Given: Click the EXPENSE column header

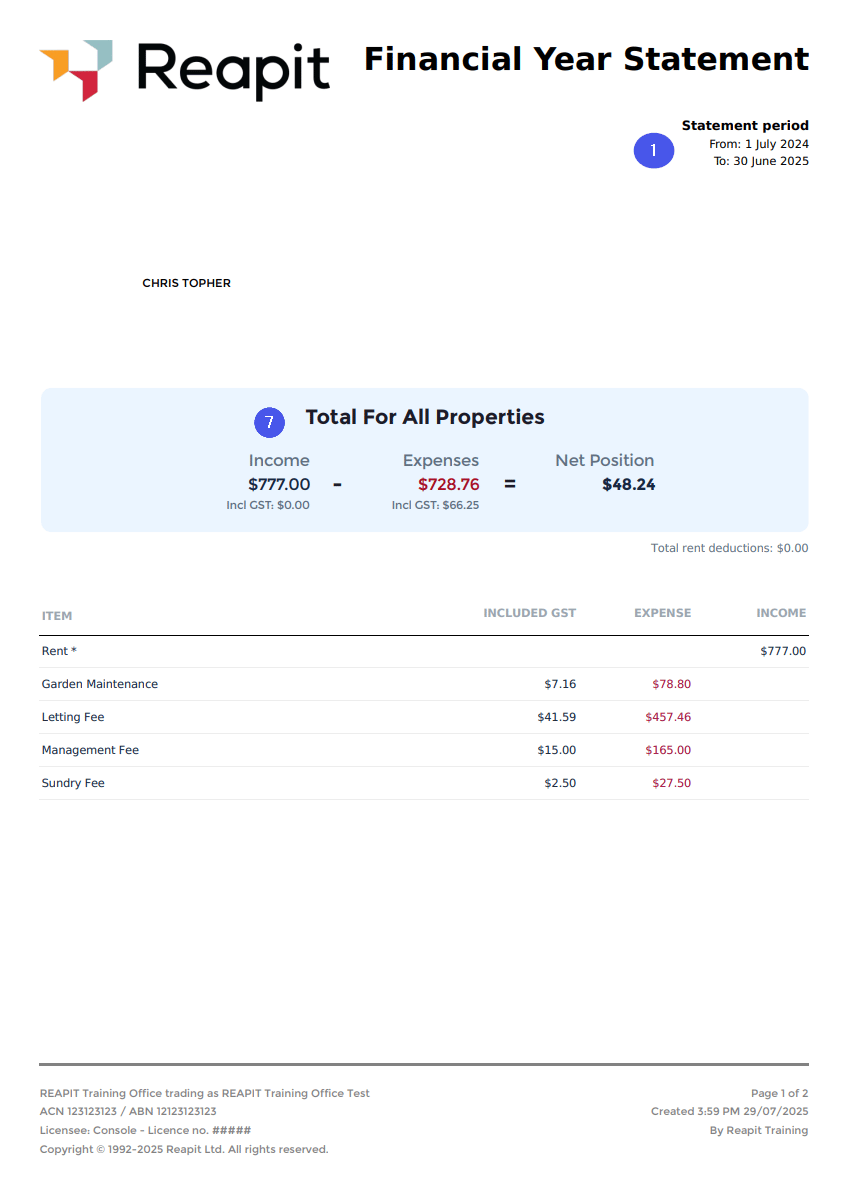Looking at the screenshot, I should 663,613.
